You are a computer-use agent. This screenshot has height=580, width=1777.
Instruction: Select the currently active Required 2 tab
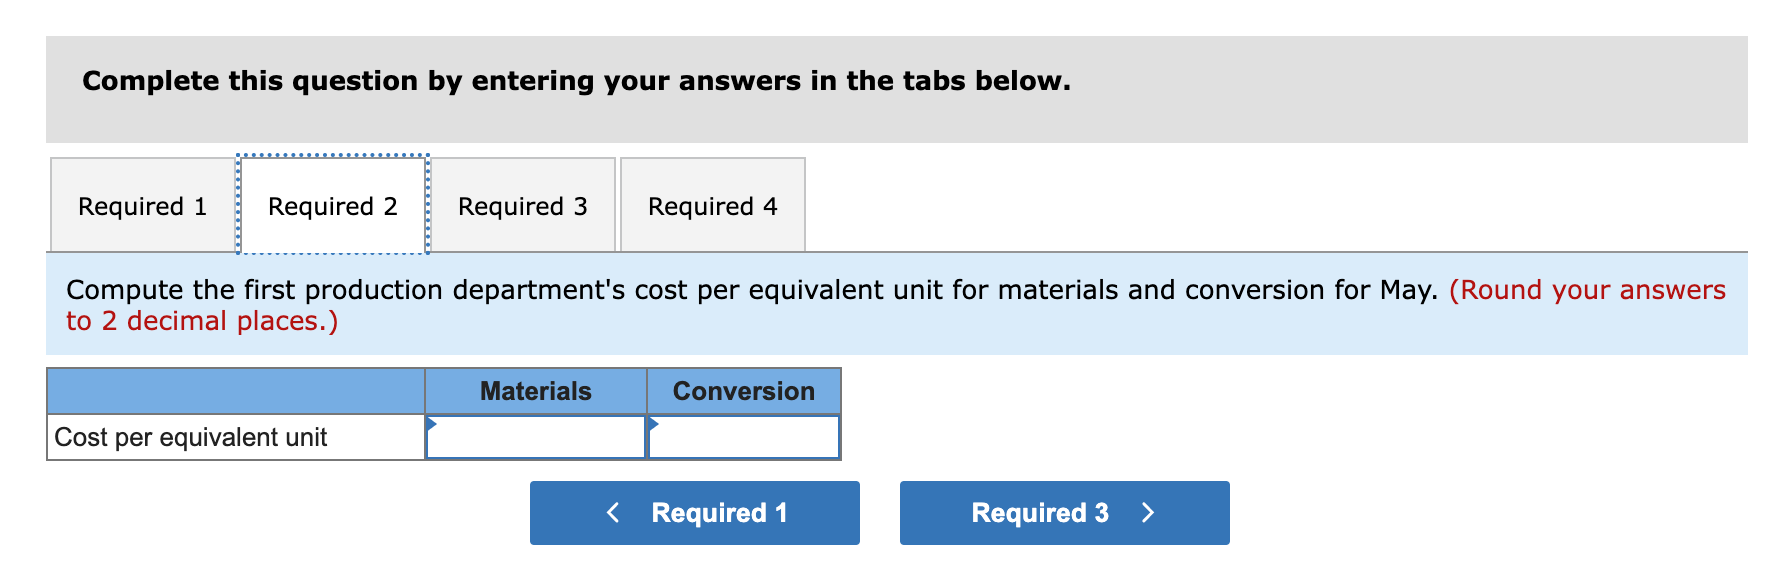pyautogui.click(x=333, y=205)
